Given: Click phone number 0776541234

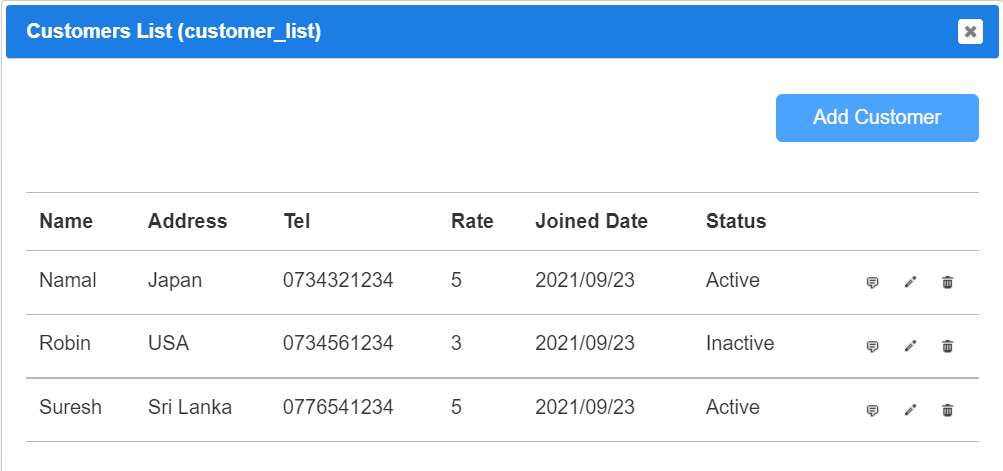Looking at the screenshot, I should pyautogui.click(x=338, y=408).
